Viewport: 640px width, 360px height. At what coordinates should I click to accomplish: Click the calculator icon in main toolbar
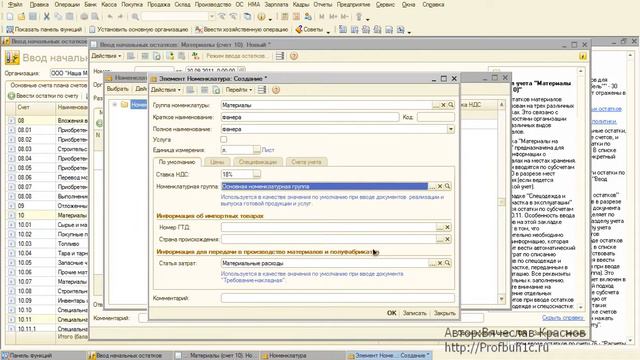pyautogui.click(x=285, y=17)
